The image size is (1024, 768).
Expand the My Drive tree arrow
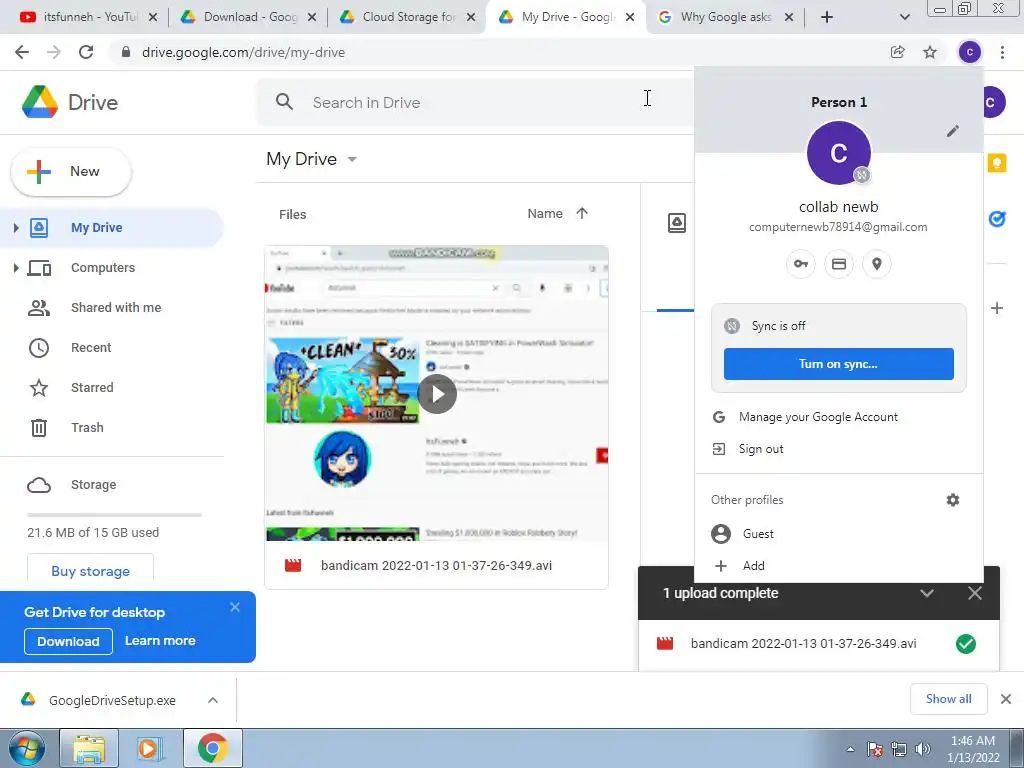click(16, 227)
